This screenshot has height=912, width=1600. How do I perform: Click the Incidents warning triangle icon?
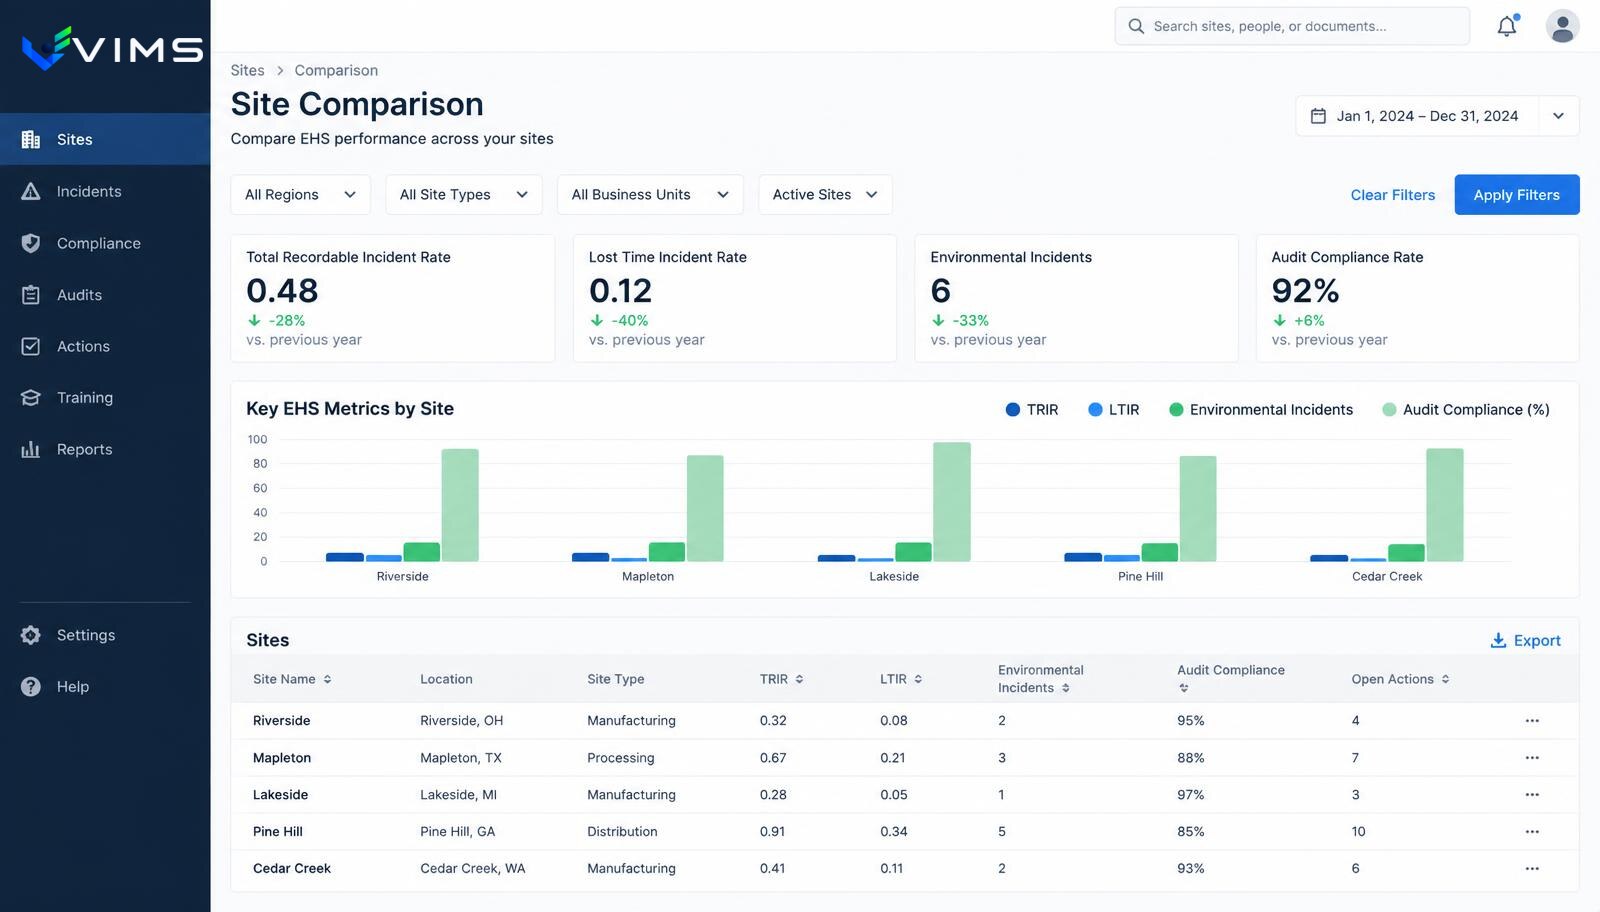[x=31, y=191]
